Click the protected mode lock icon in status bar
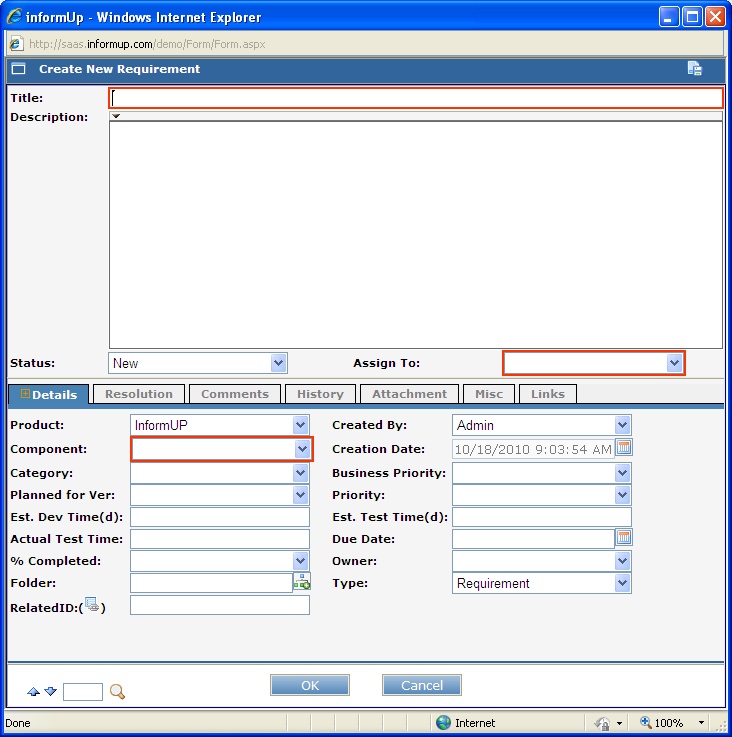The width and height of the screenshot is (732, 737). click(602, 723)
